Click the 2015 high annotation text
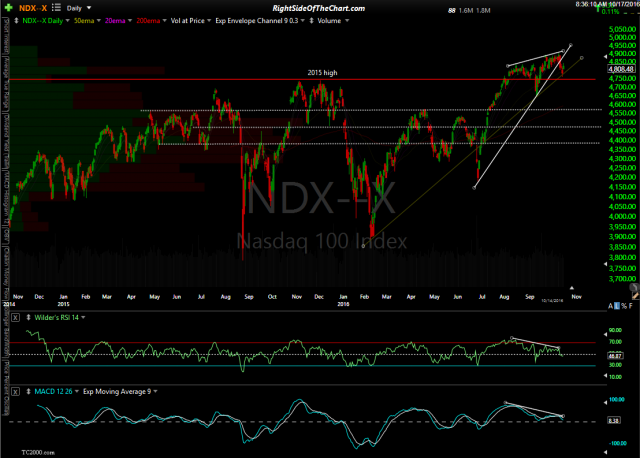Image resolution: width=640 pixels, height=458 pixels. click(322, 73)
